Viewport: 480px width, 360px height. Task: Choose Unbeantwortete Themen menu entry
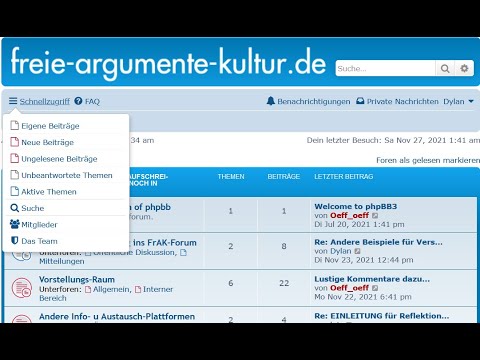(x=66, y=175)
